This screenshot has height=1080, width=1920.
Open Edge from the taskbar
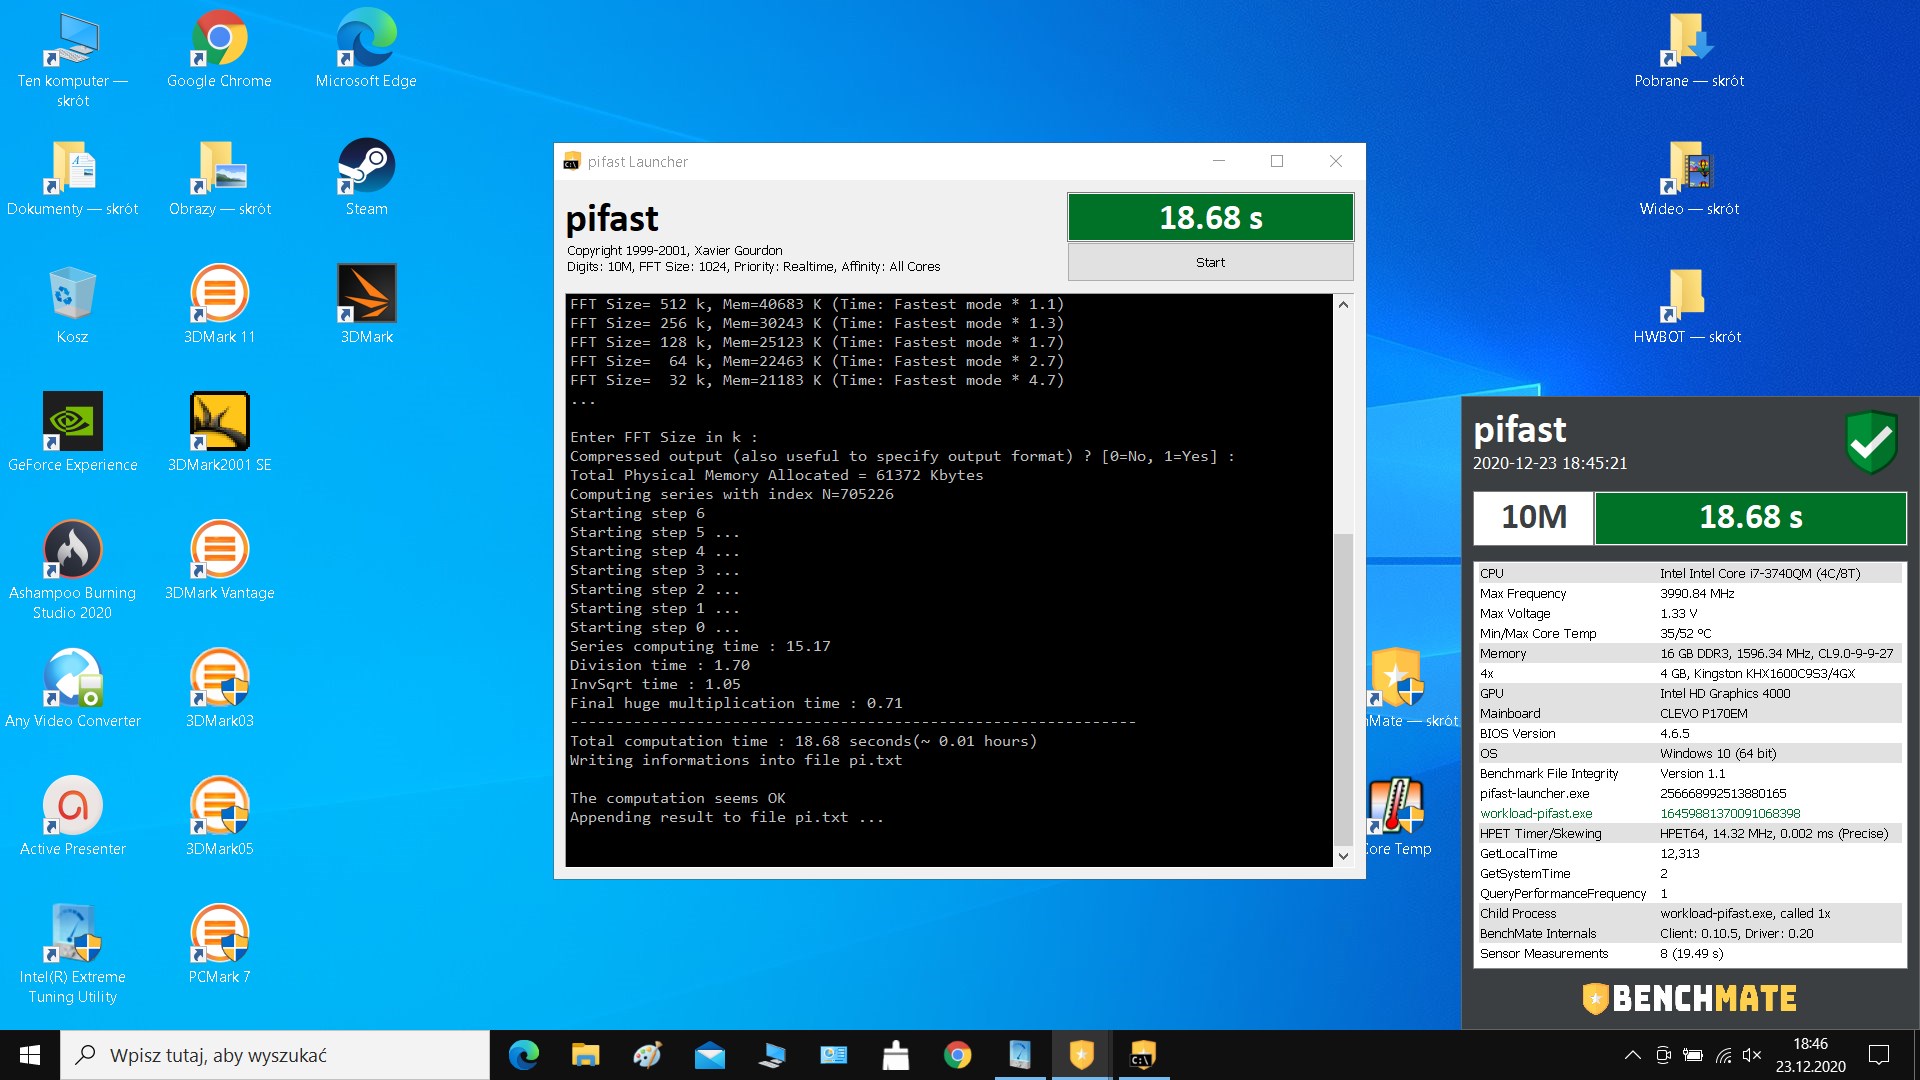pos(523,1055)
